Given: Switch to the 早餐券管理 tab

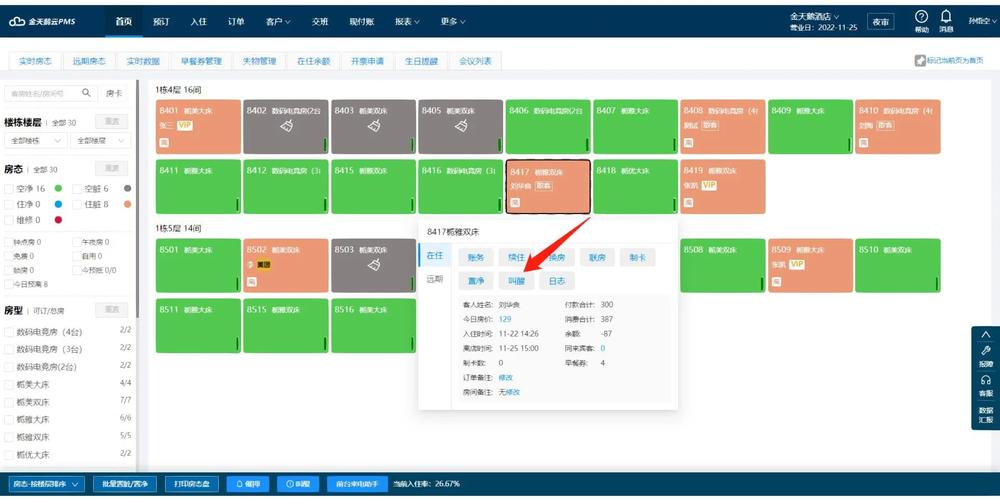Looking at the screenshot, I should pos(201,61).
